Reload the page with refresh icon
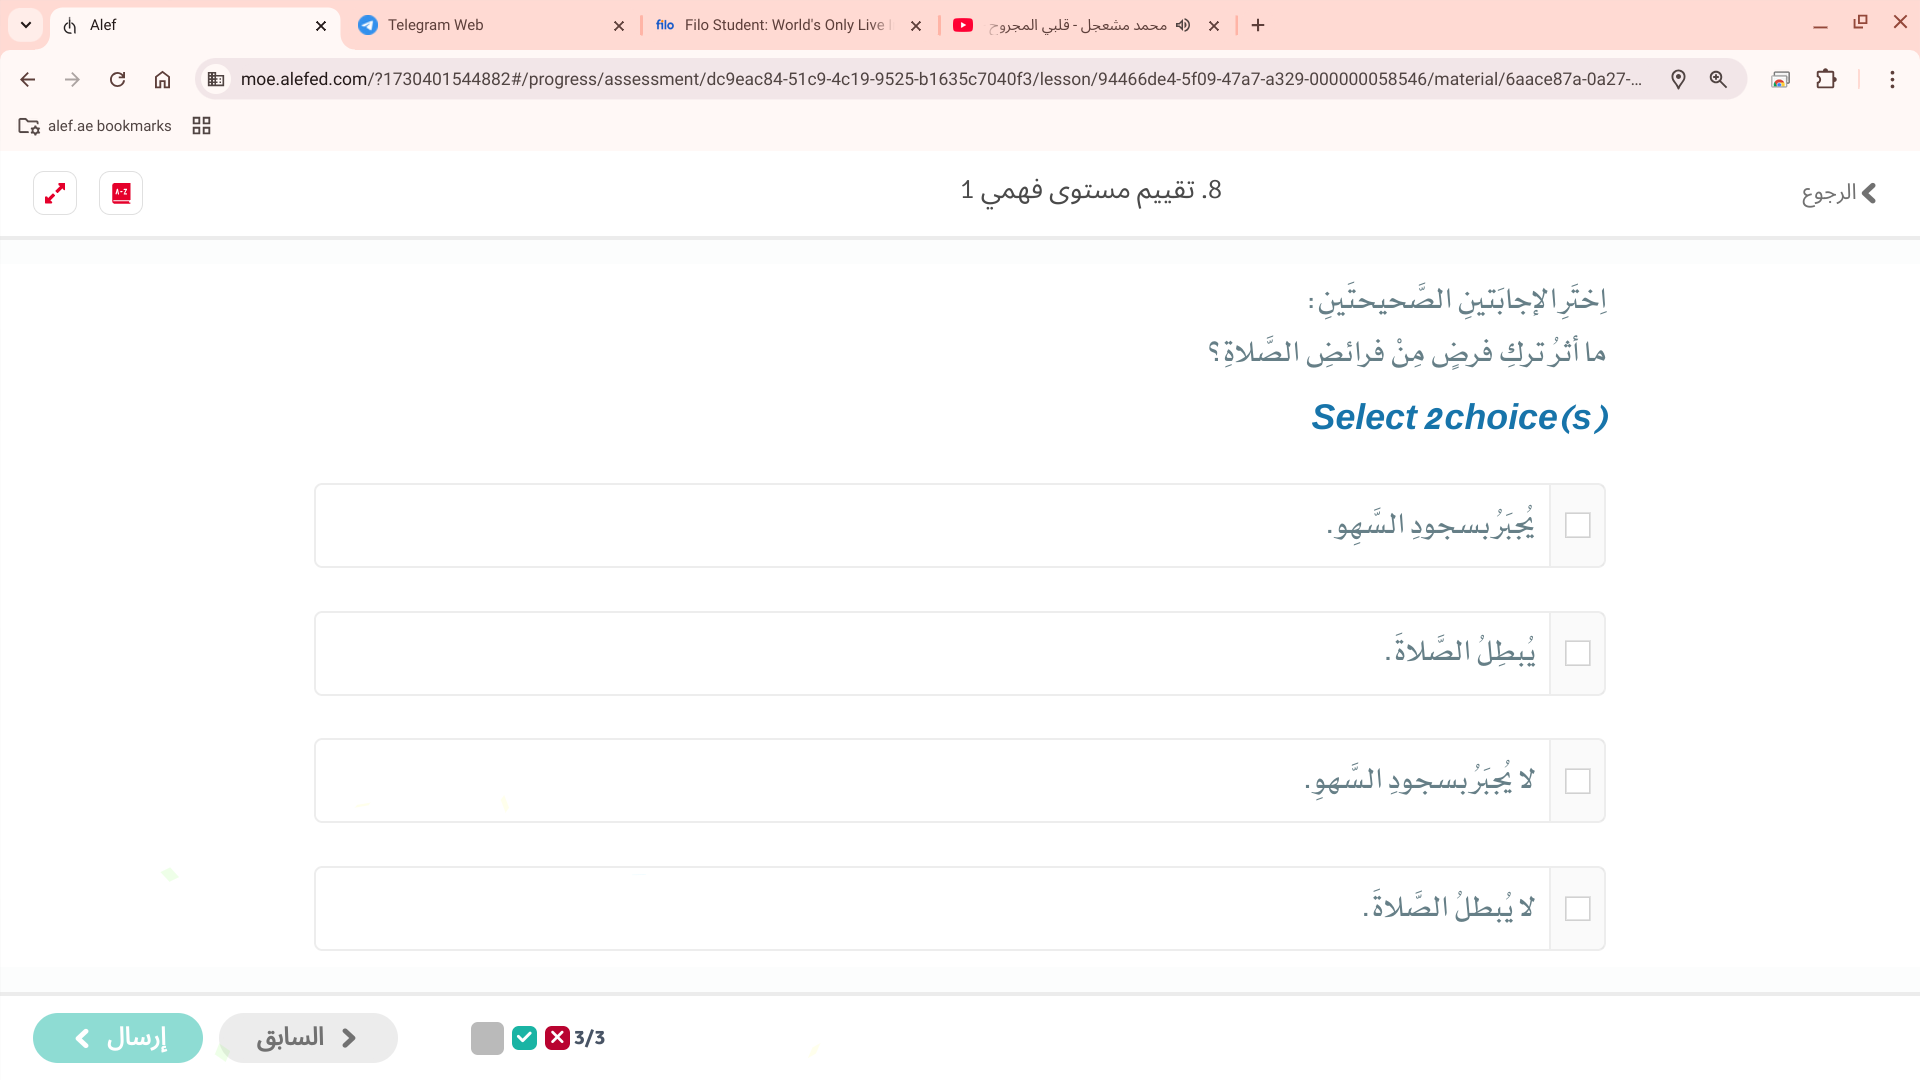This screenshot has width=1920, height=1080. [117, 80]
